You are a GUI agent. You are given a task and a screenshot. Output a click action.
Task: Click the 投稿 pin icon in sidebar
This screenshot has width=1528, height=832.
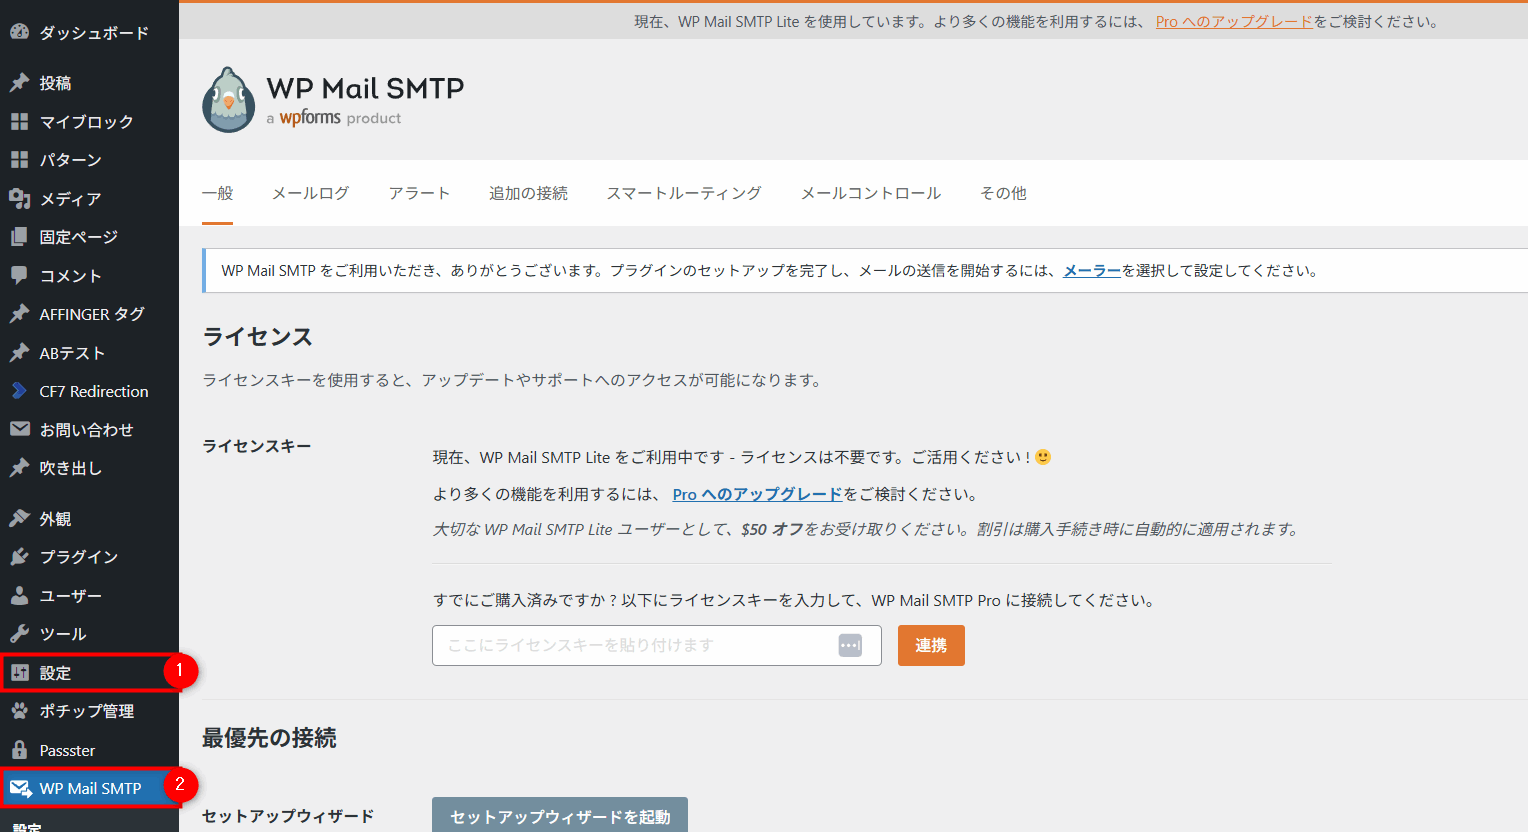19,83
